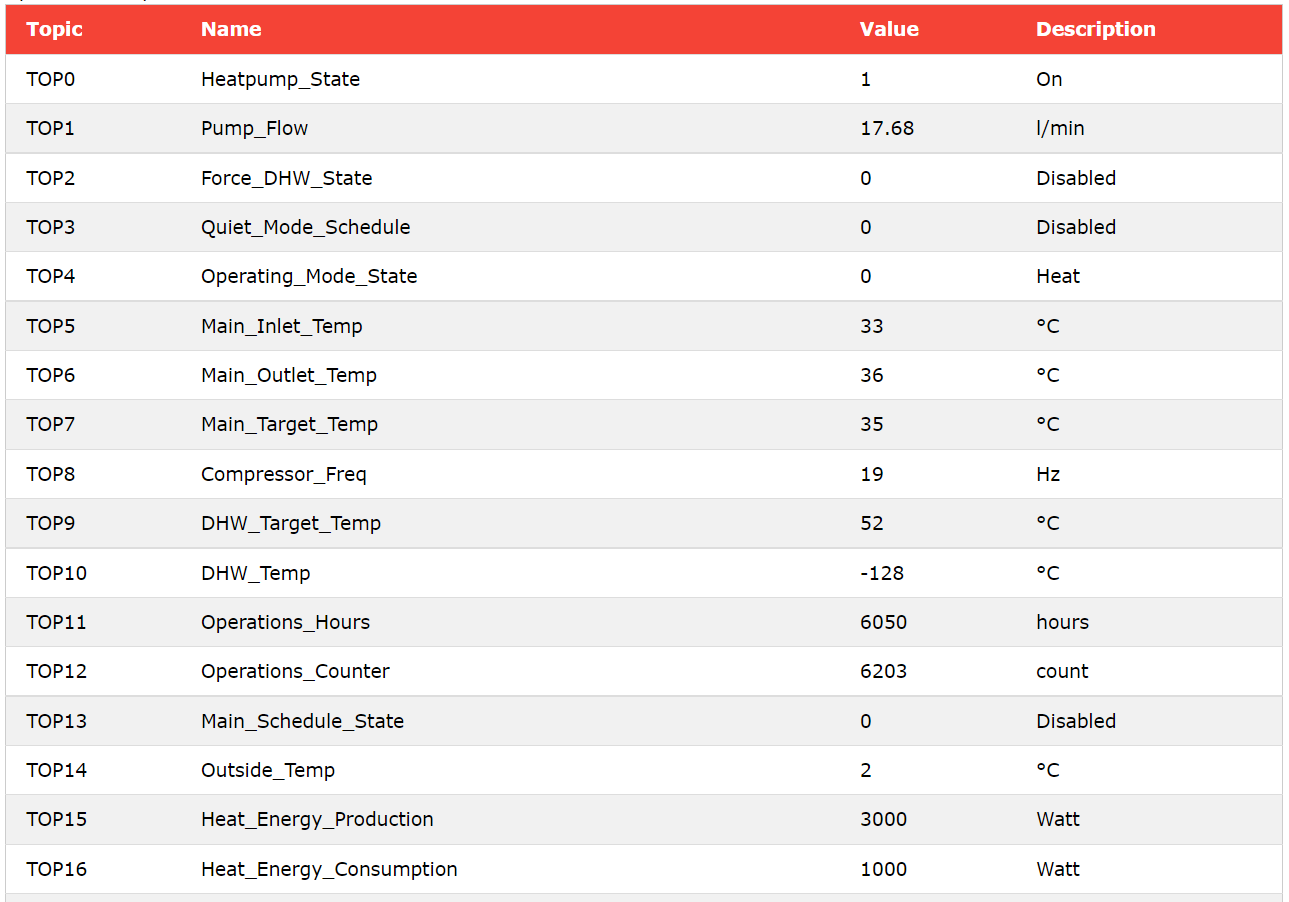
Task: Select the Compressor_Freq name cell
Action: pyautogui.click(x=283, y=474)
